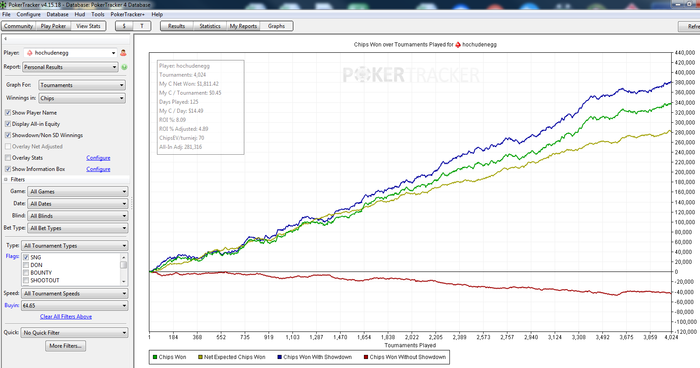700x368 pixels.
Task: Open the Database menu
Action: 58,14
